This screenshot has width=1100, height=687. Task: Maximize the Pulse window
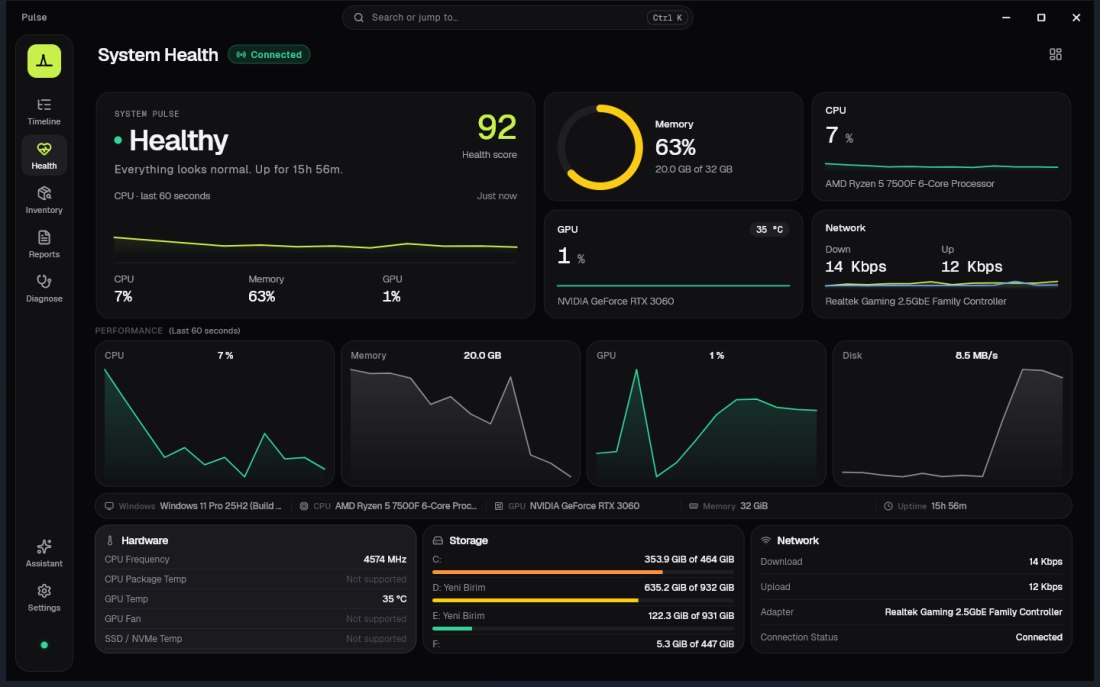1041,18
